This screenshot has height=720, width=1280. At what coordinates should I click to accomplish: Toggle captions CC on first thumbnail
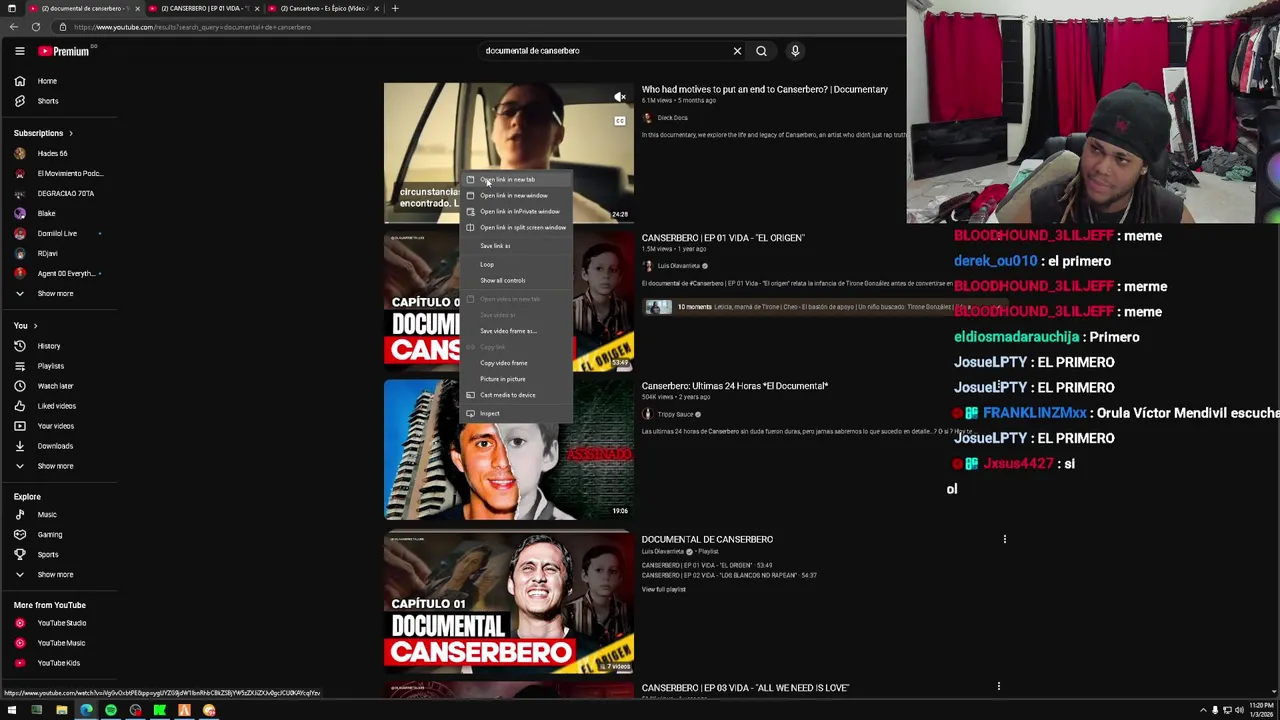[620, 121]
